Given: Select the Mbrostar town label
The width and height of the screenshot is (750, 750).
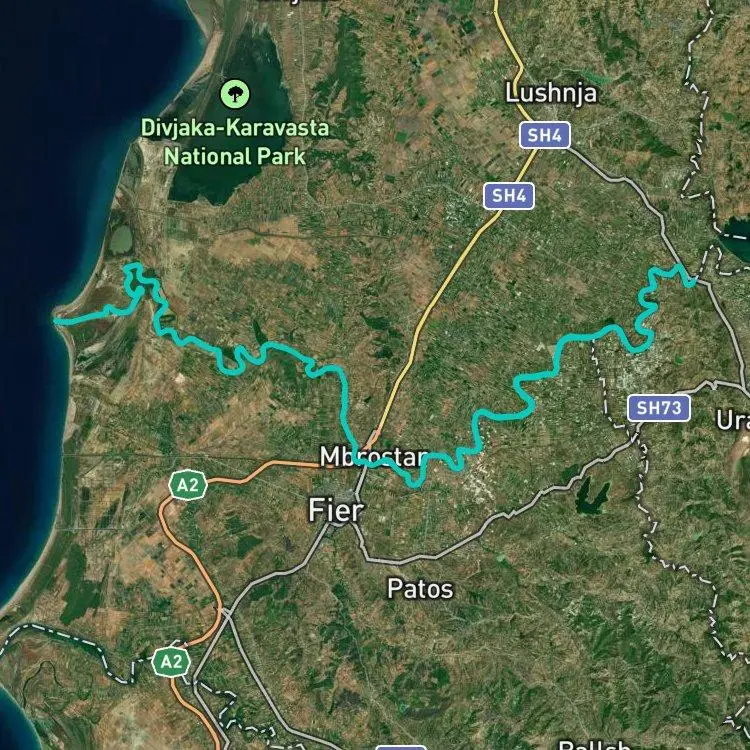Looking at the screenshot, I should click(375, 456).
